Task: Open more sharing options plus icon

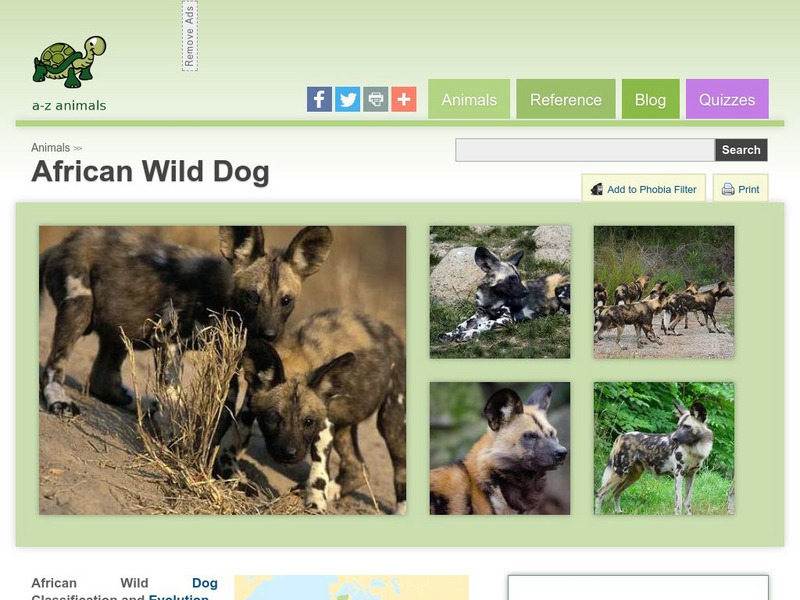Action: [404, 99]
